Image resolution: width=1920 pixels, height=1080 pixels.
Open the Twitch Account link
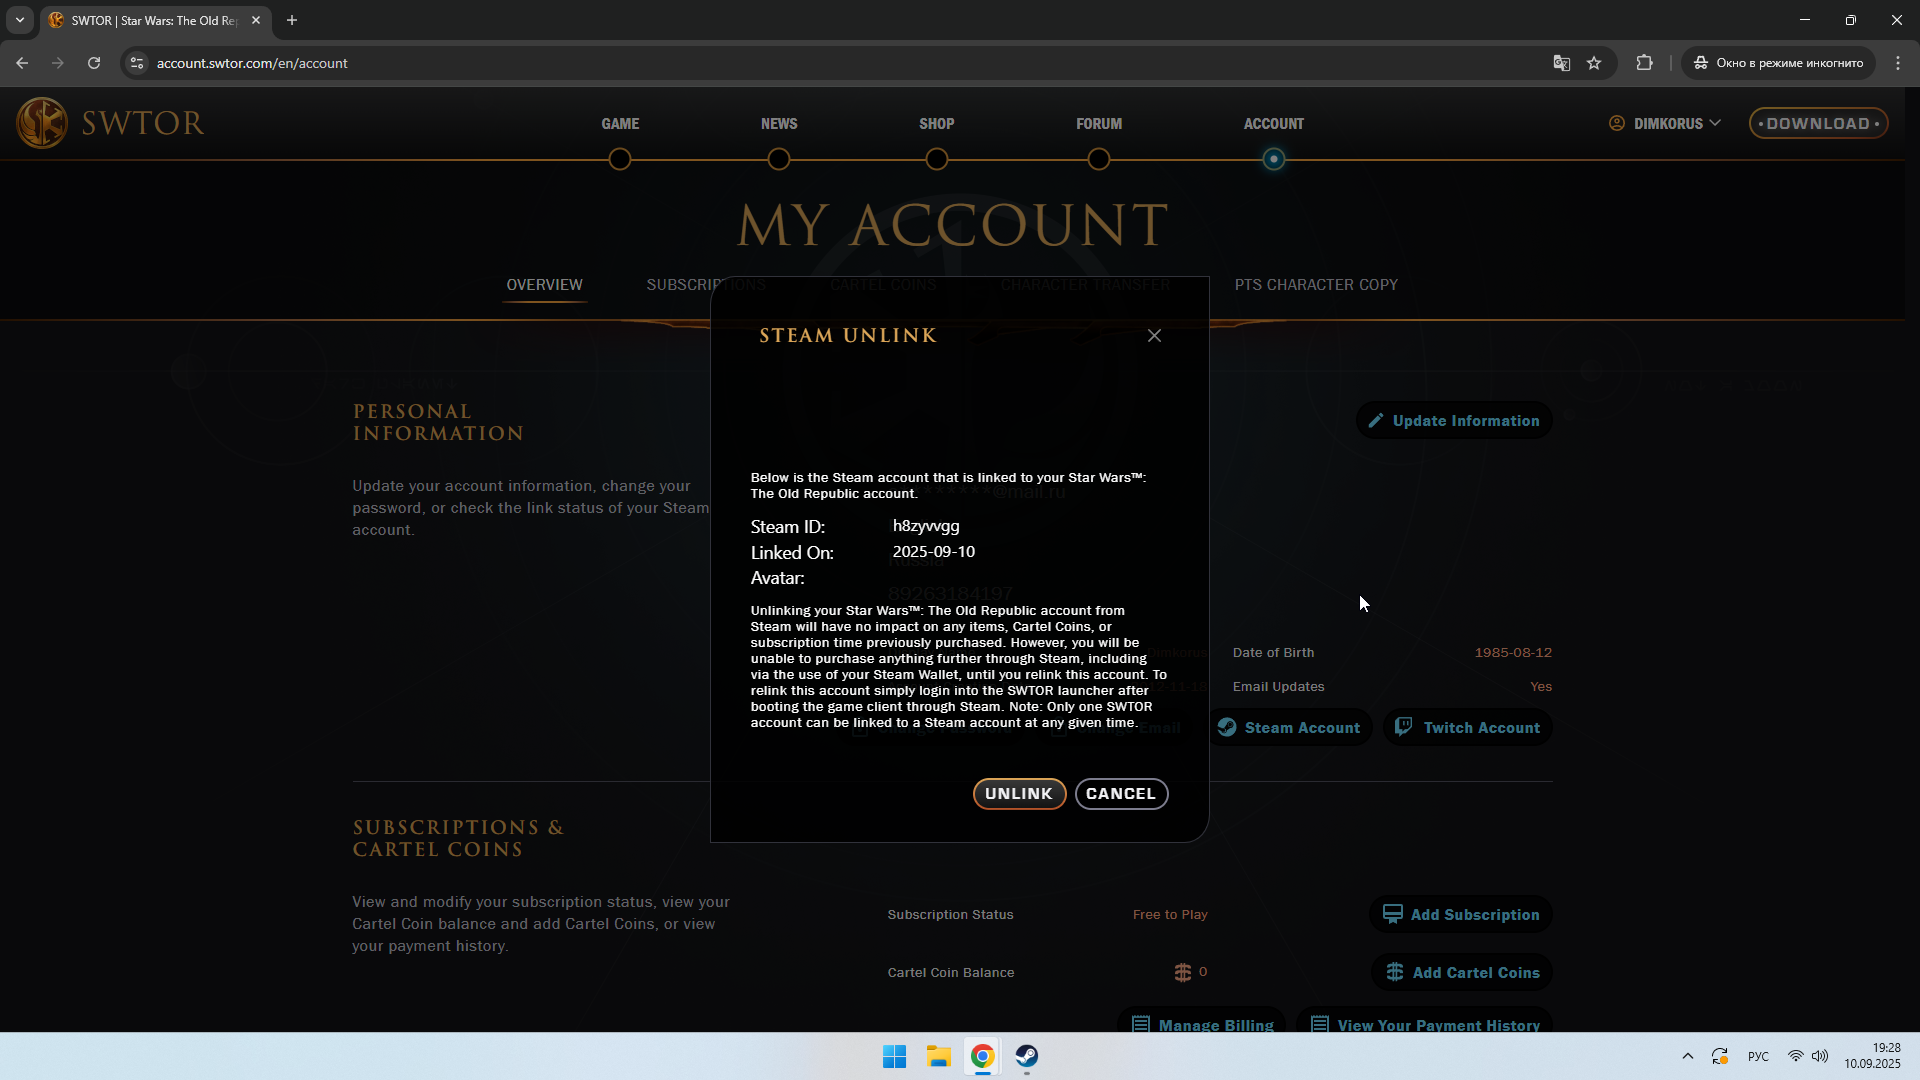[1468, 728]
